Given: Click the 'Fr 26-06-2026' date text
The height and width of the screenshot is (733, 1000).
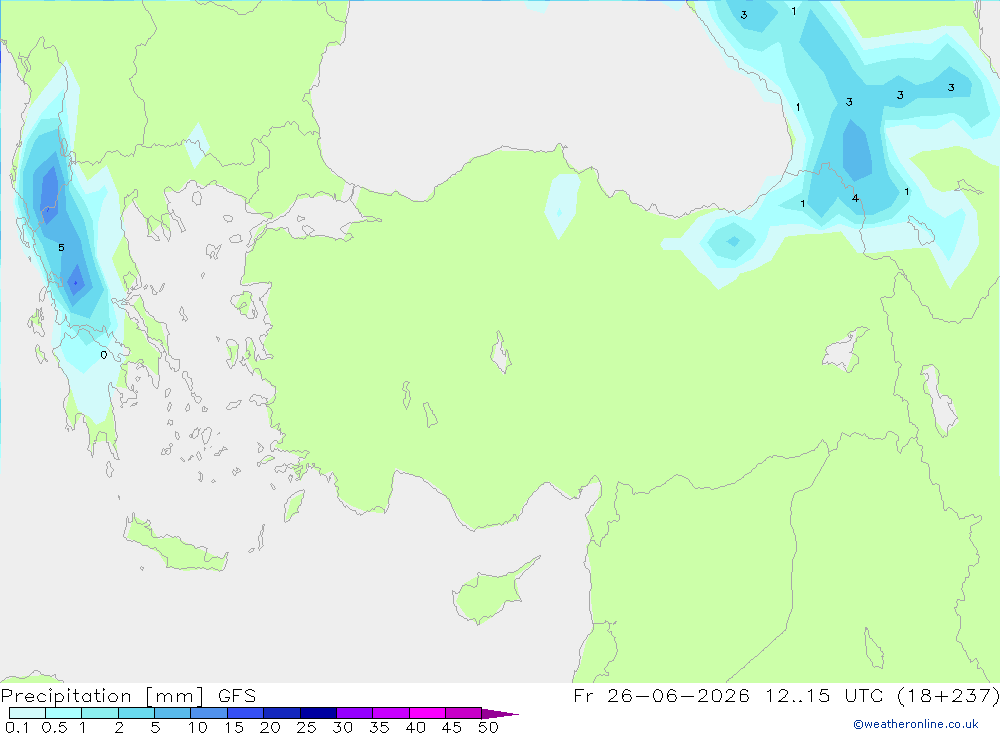Looking at the screenshot, I should [661, 696].
